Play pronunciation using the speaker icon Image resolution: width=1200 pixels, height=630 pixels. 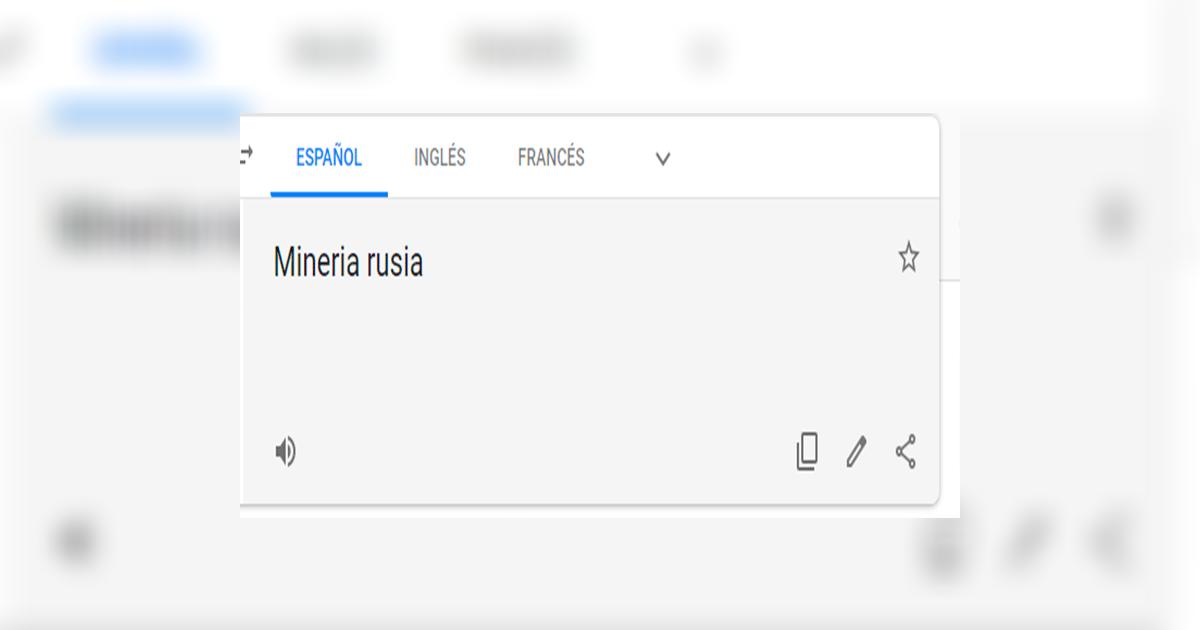[286, 453]
